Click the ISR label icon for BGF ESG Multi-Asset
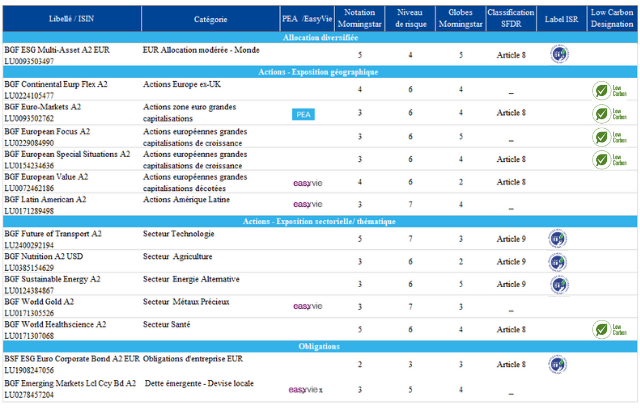The image size is (640, 410). click(559, 54)
